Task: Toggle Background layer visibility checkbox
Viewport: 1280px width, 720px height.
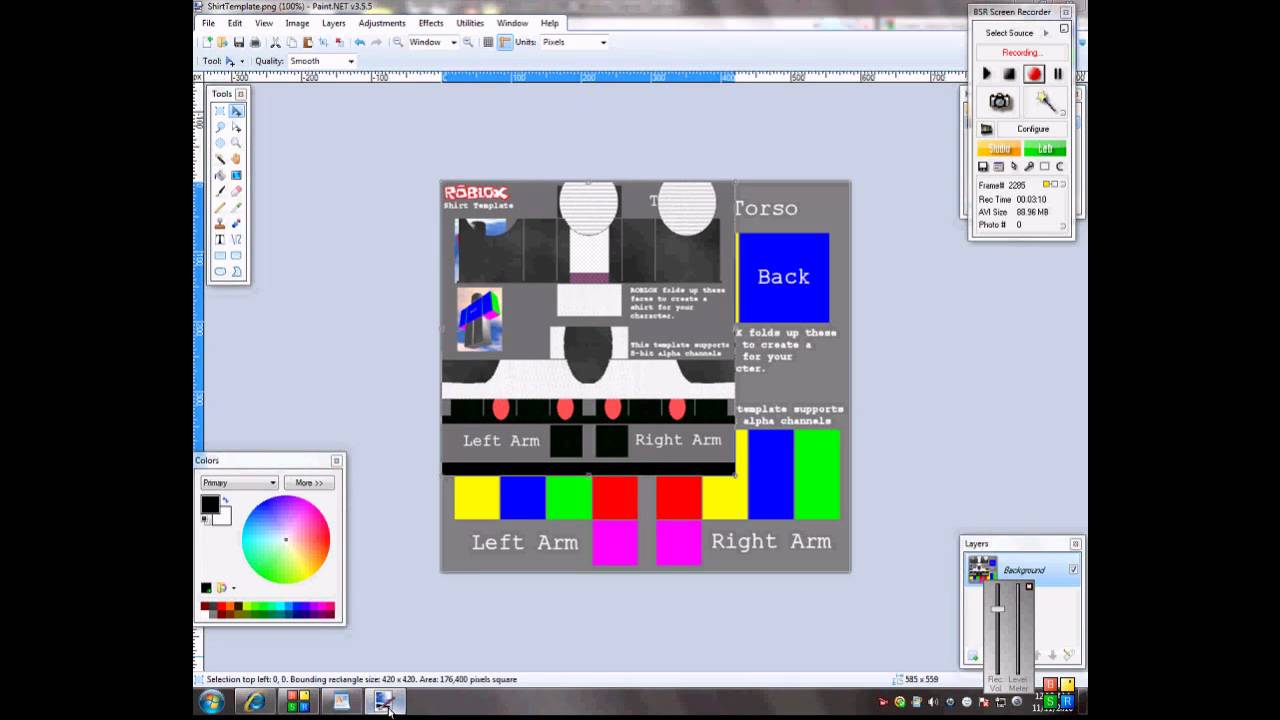Action: pos(1073,570)
